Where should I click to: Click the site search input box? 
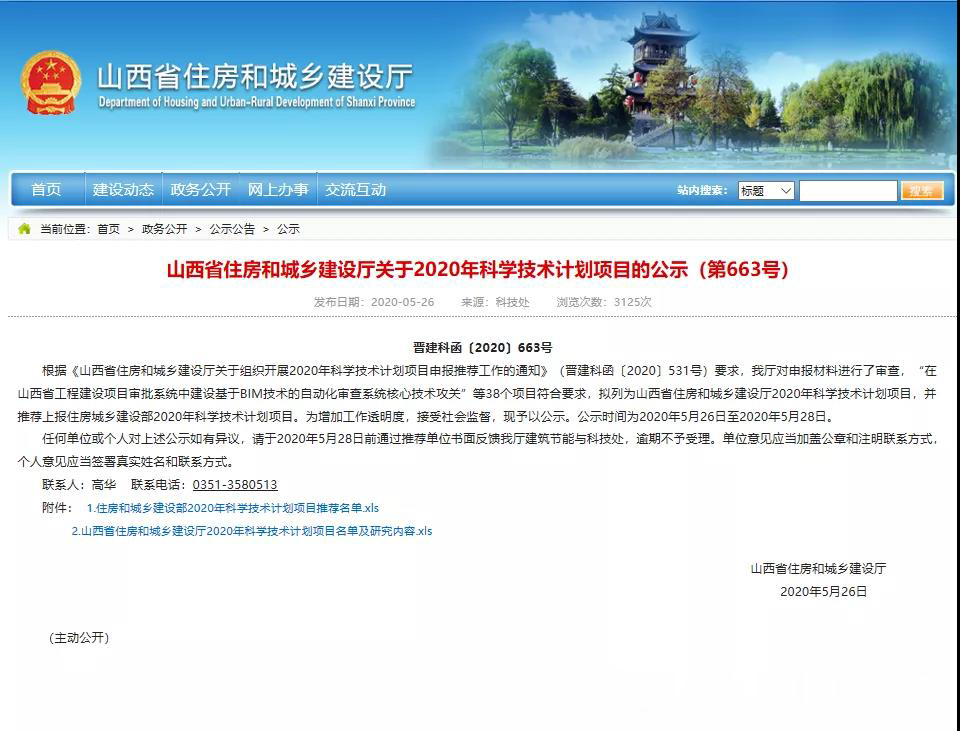(847, 191)
